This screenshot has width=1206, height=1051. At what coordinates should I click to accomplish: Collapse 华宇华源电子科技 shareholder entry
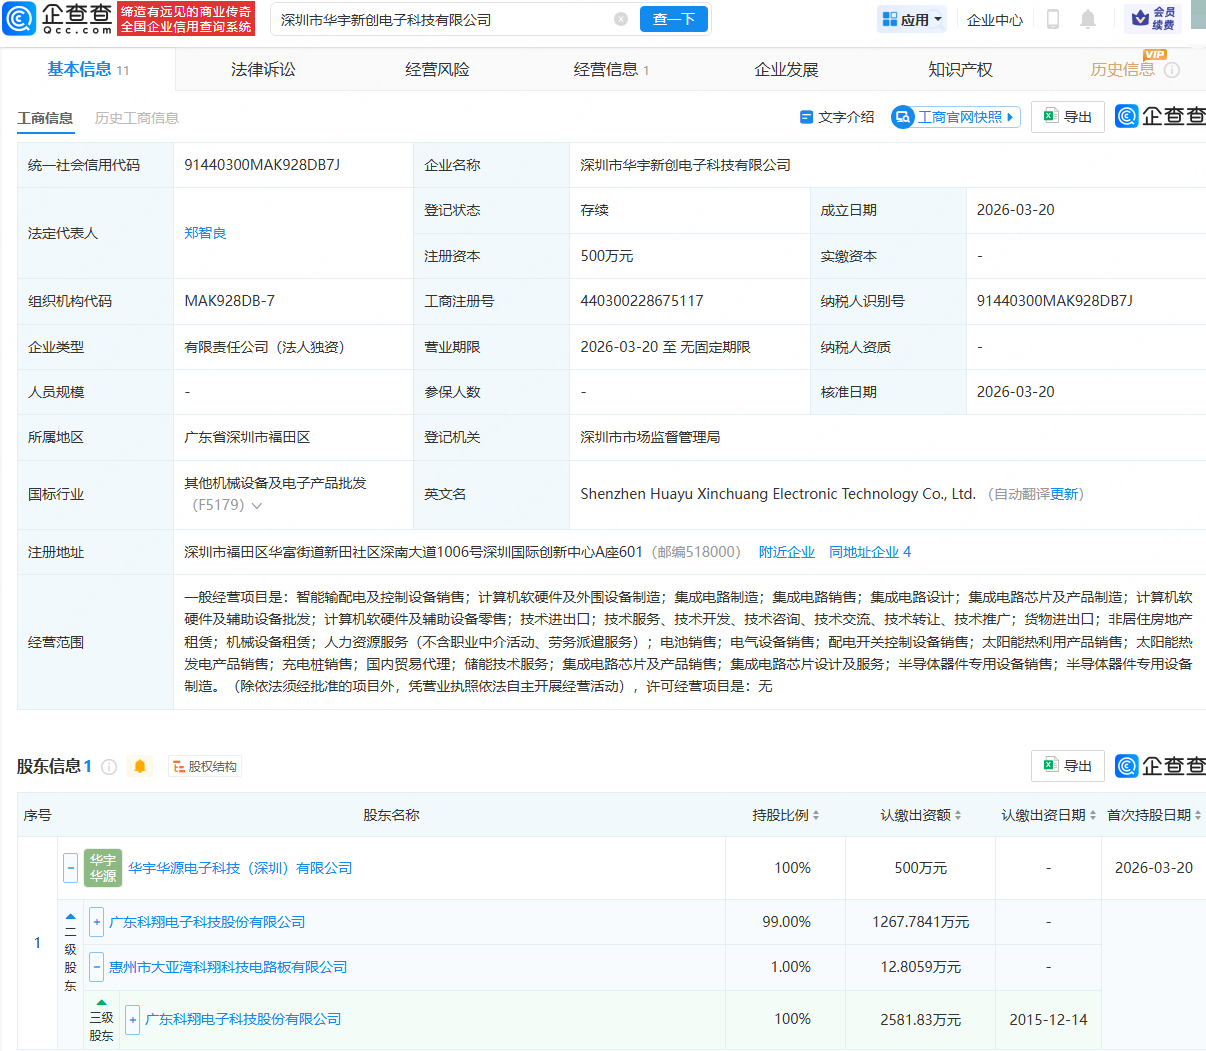click(69, 868)
